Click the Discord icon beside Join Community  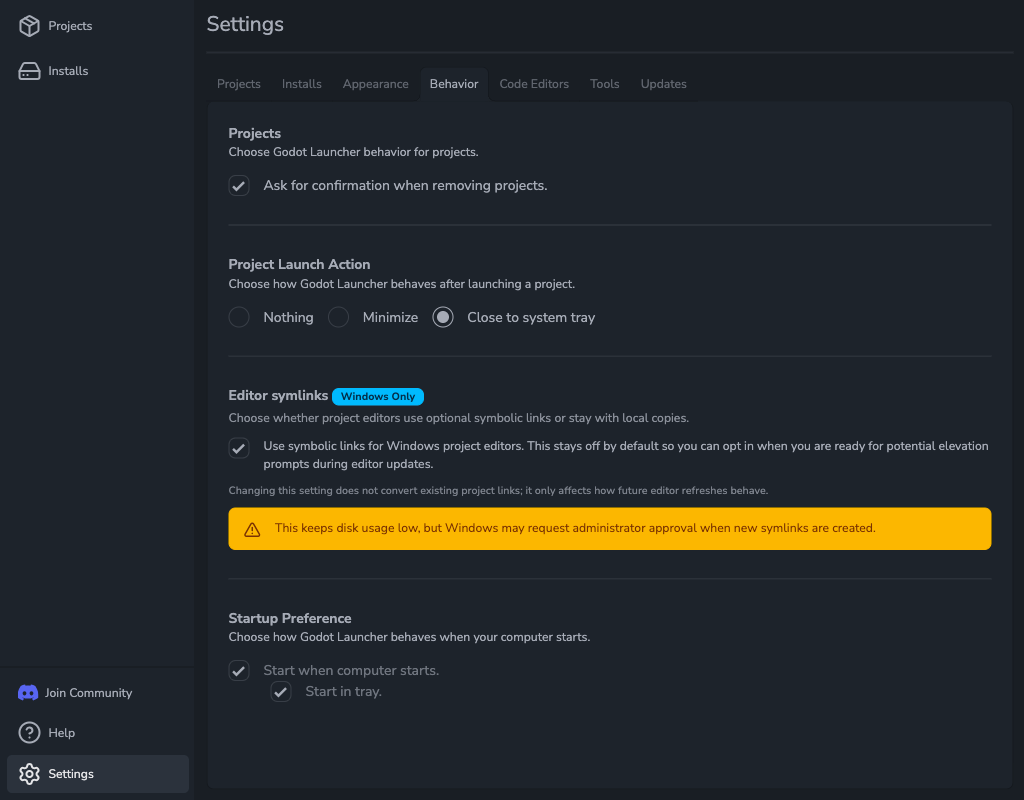click(28, 693)
